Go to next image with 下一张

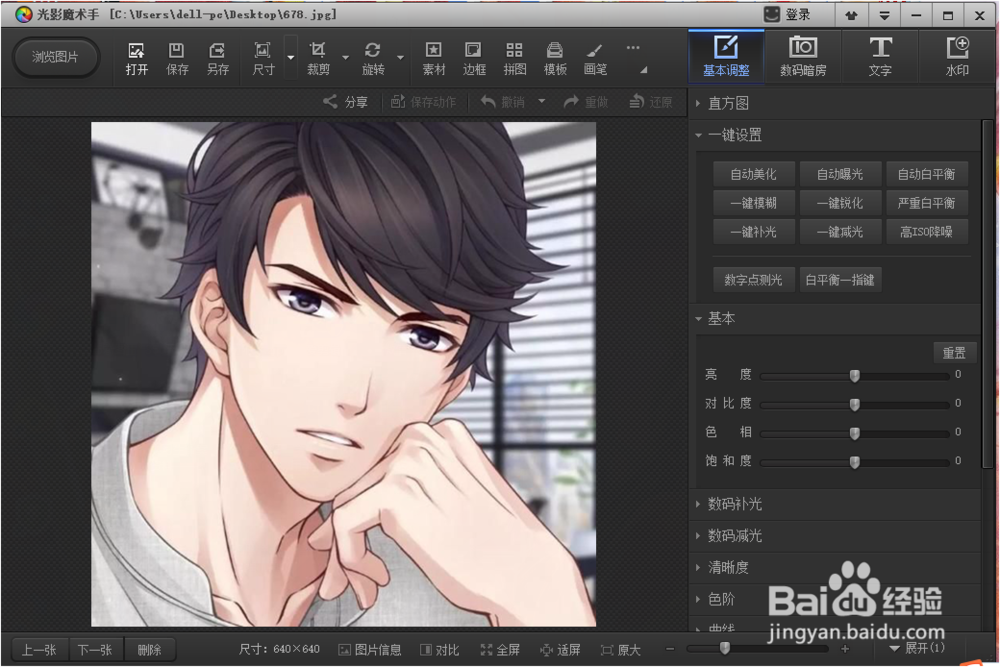pyautogui.click(x=95, y=650)
